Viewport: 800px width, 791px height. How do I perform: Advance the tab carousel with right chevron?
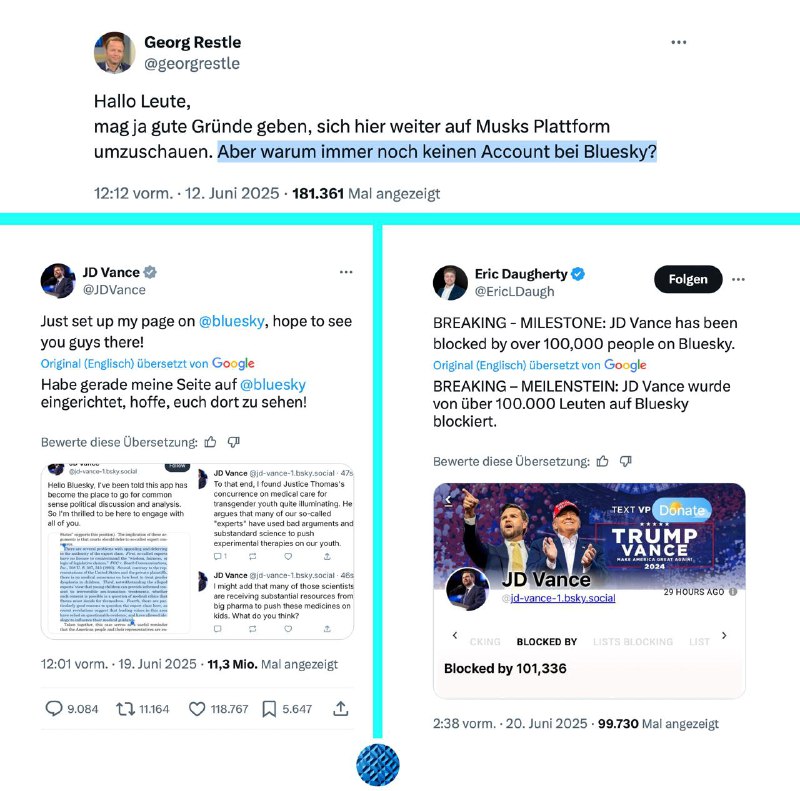tap(724, 635)
